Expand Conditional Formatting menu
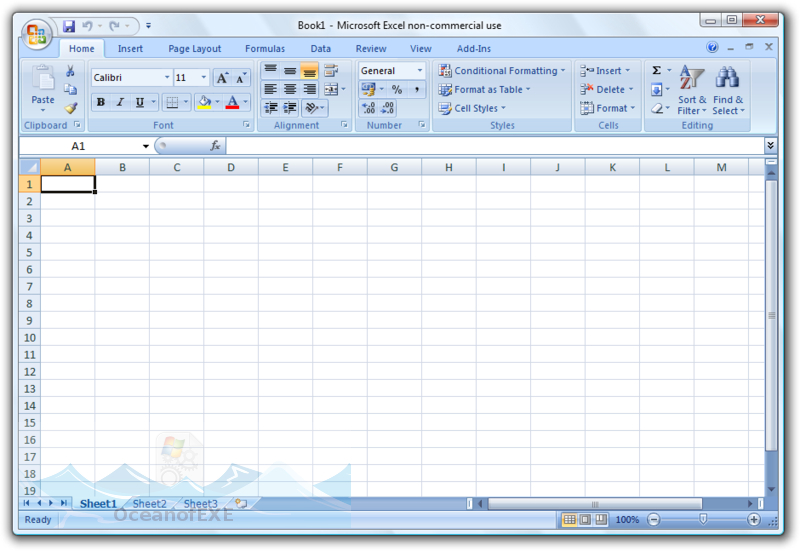 click(x=502, y=71)
